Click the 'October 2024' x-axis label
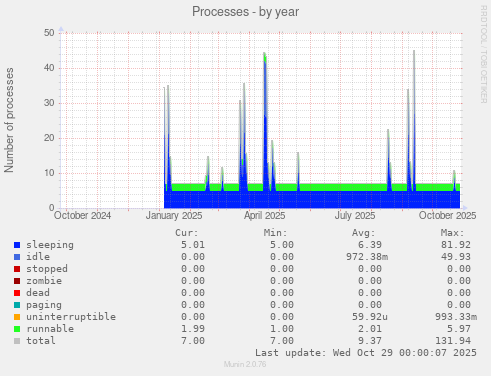491x376 pixels. (x=82, y=216)
